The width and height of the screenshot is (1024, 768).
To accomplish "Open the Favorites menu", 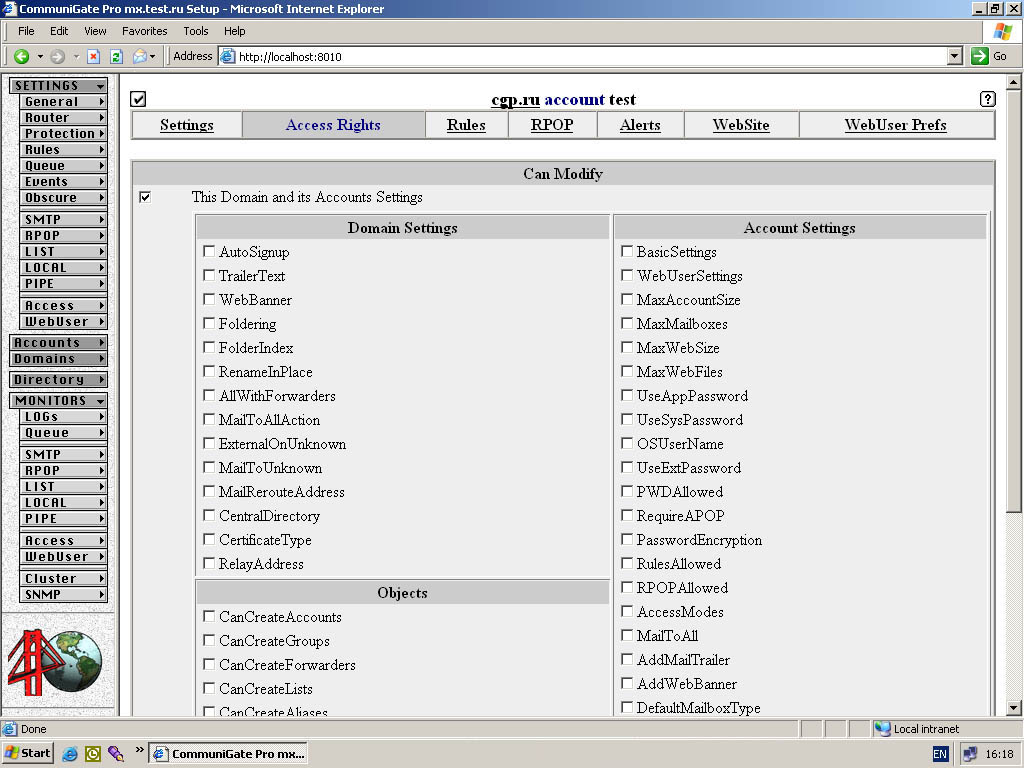I will point(144,31).
